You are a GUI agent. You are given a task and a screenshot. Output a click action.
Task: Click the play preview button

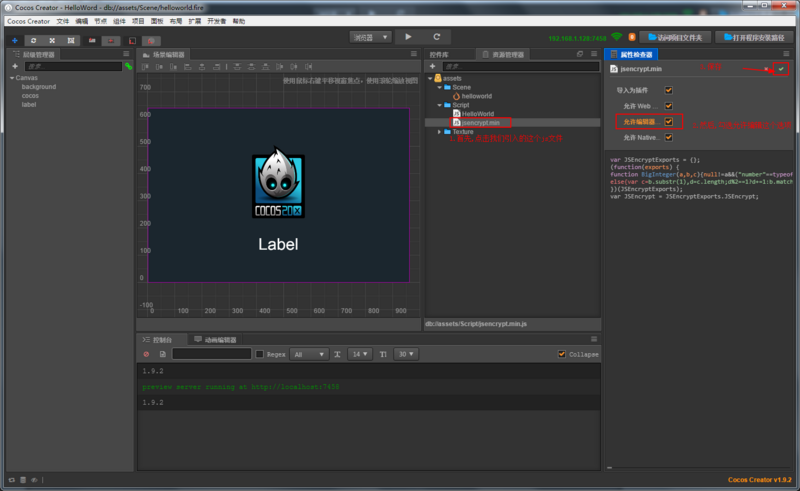tap(408, 37)
